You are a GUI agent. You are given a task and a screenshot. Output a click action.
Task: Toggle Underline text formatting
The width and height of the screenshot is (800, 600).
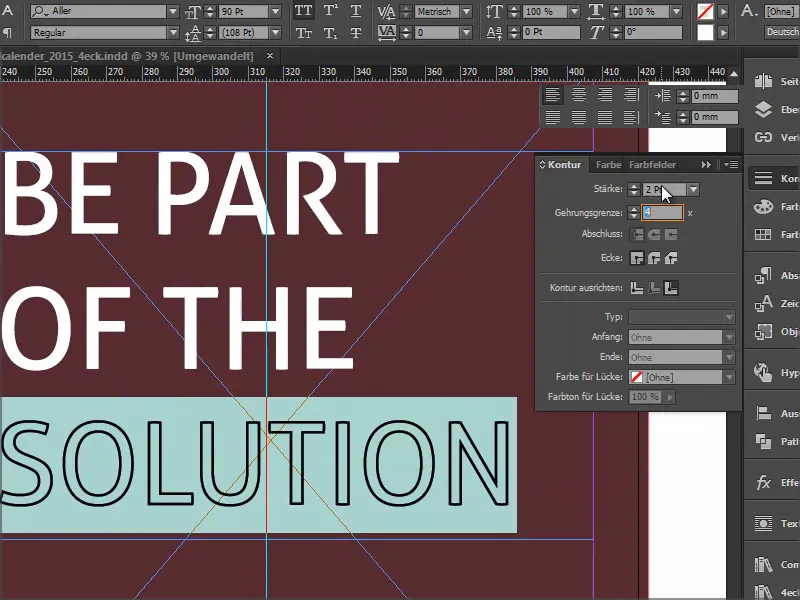pos(356,11)
